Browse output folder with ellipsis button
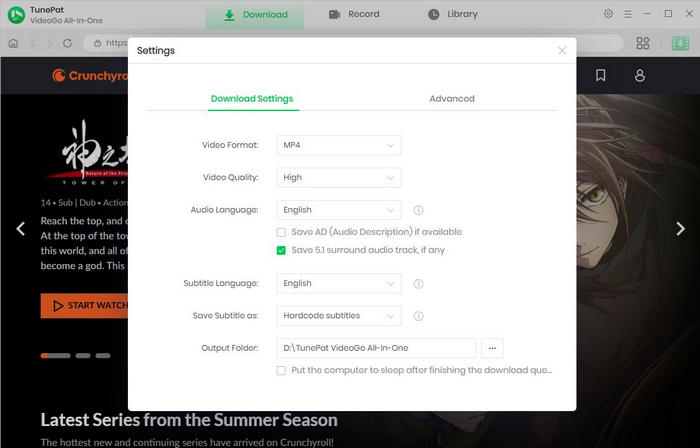Viewport: 700px width, 448px height. (492, 348)
